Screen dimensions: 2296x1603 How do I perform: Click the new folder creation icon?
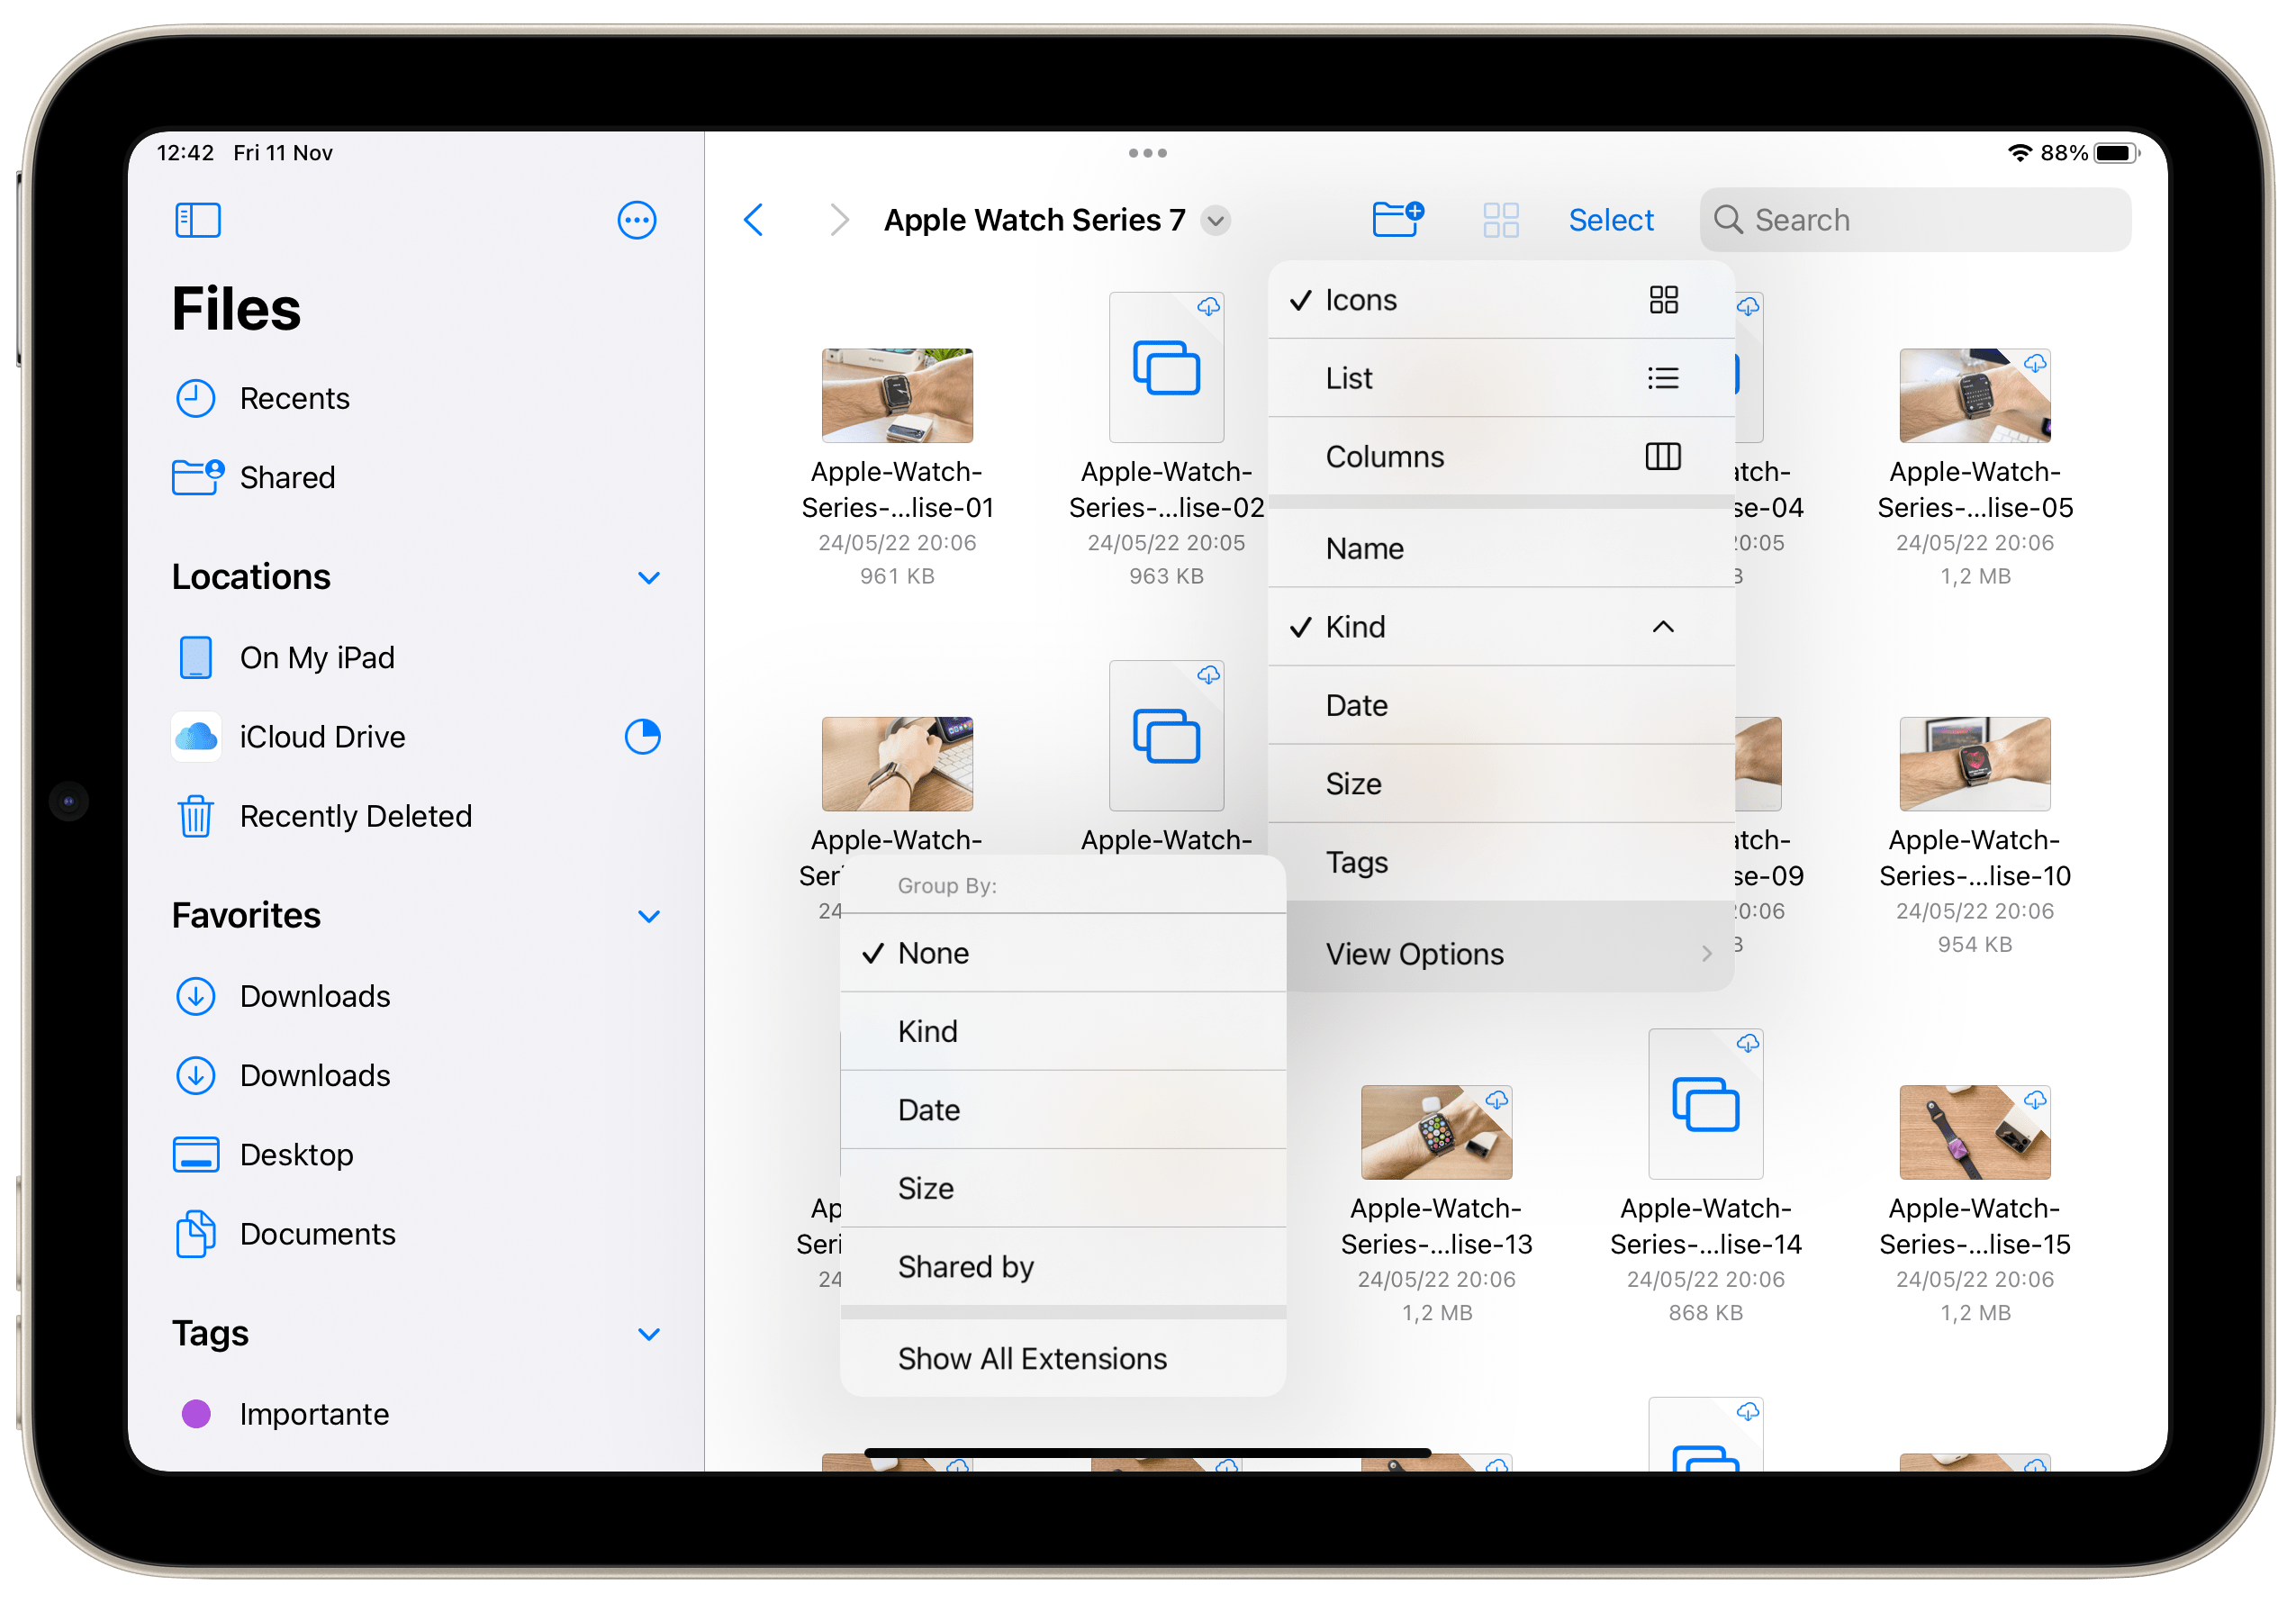(1396, 220)
